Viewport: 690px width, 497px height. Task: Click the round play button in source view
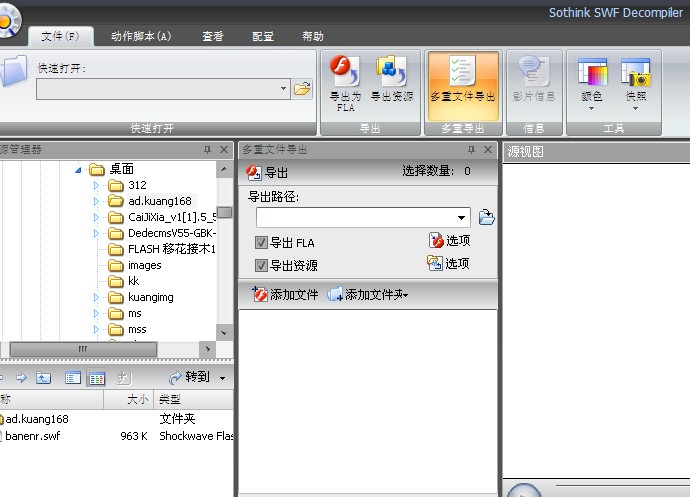pyautogui.click(x=524, y=490)
